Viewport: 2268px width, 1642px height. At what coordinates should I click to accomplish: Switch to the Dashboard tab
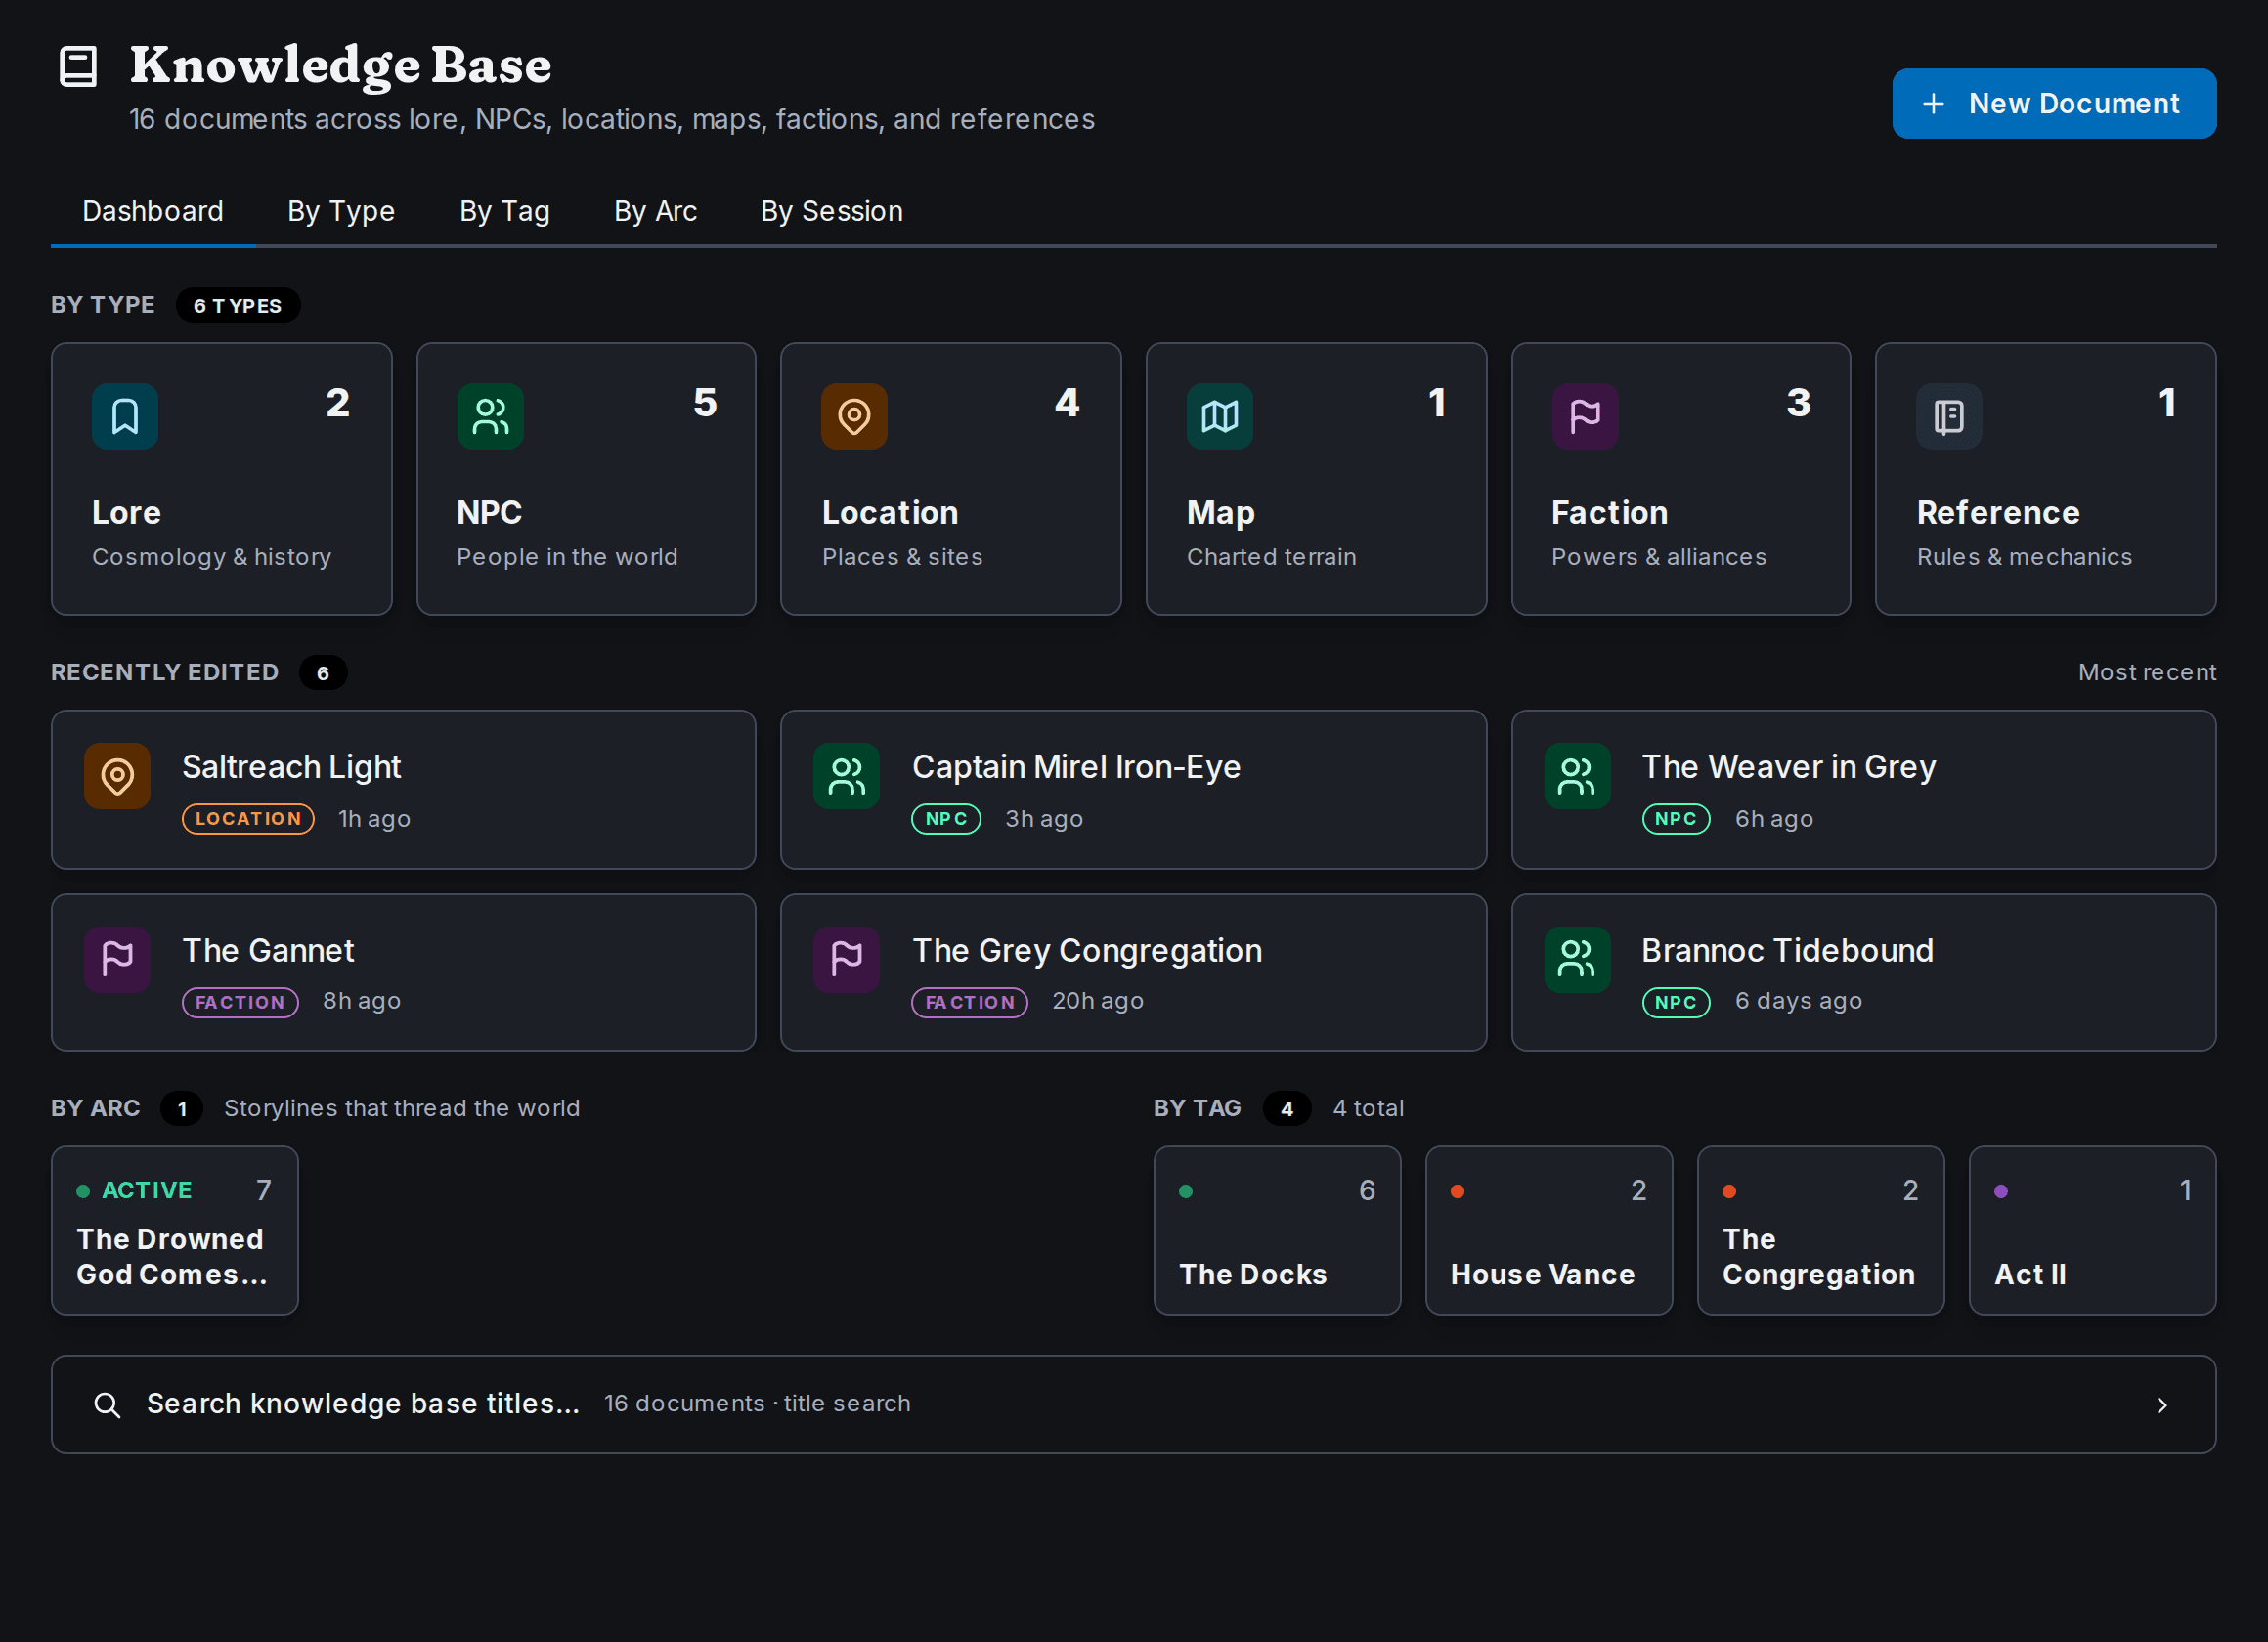click(x=153, y=211)
